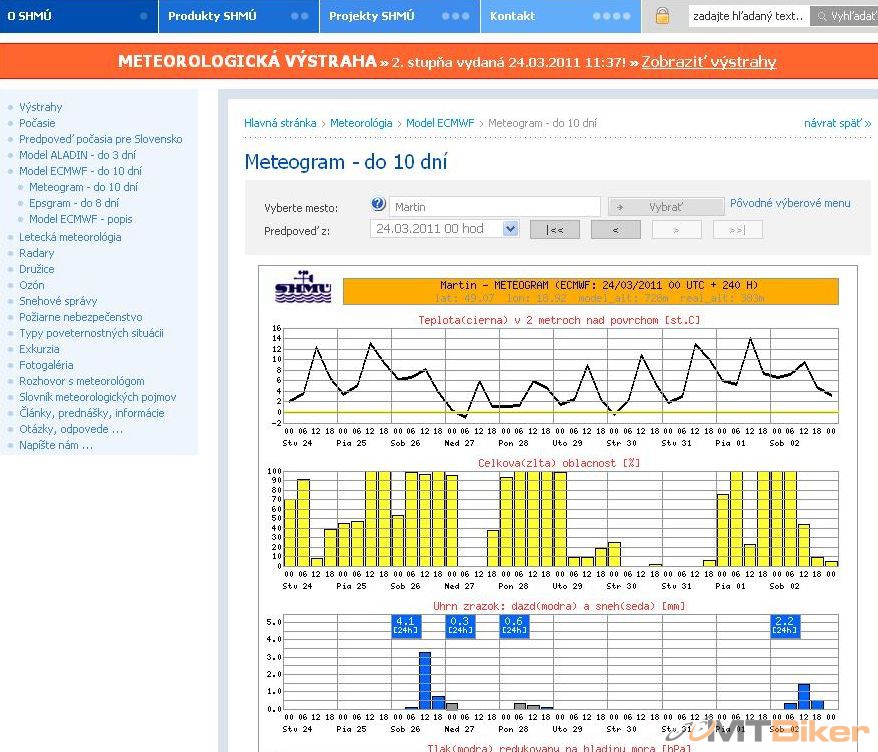878x752 pixels.
Task: Click the návrat späť link
Action: point(837,123)
